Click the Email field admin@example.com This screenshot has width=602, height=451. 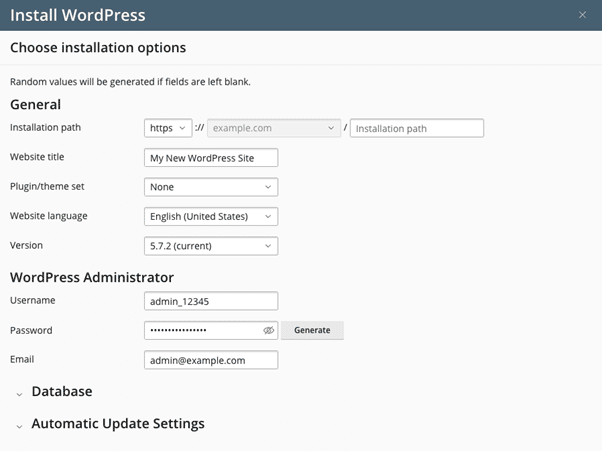pos(211,360)
